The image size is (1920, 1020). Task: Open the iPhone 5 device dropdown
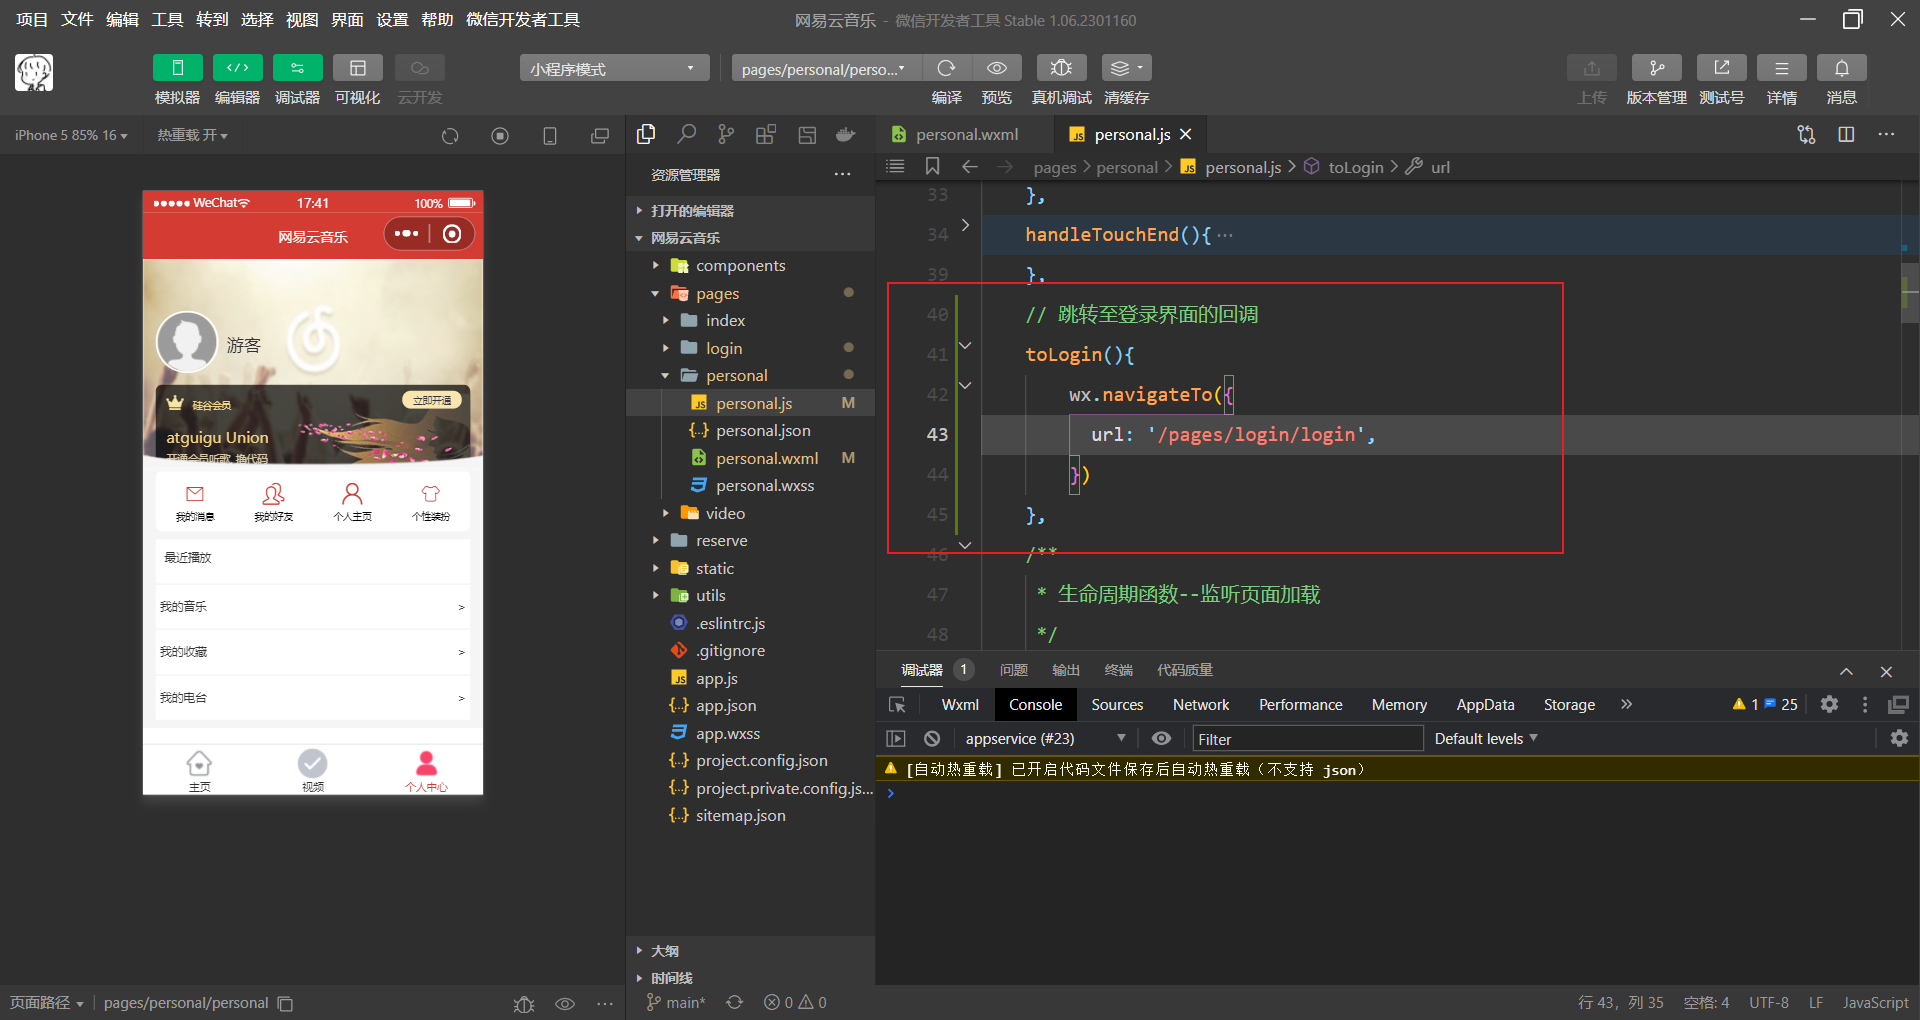click(71, 135)
